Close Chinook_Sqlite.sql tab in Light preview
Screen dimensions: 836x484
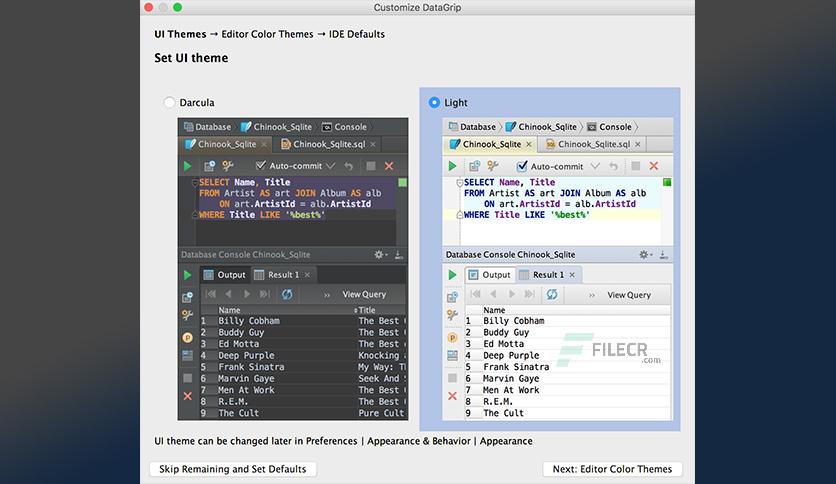638,144
